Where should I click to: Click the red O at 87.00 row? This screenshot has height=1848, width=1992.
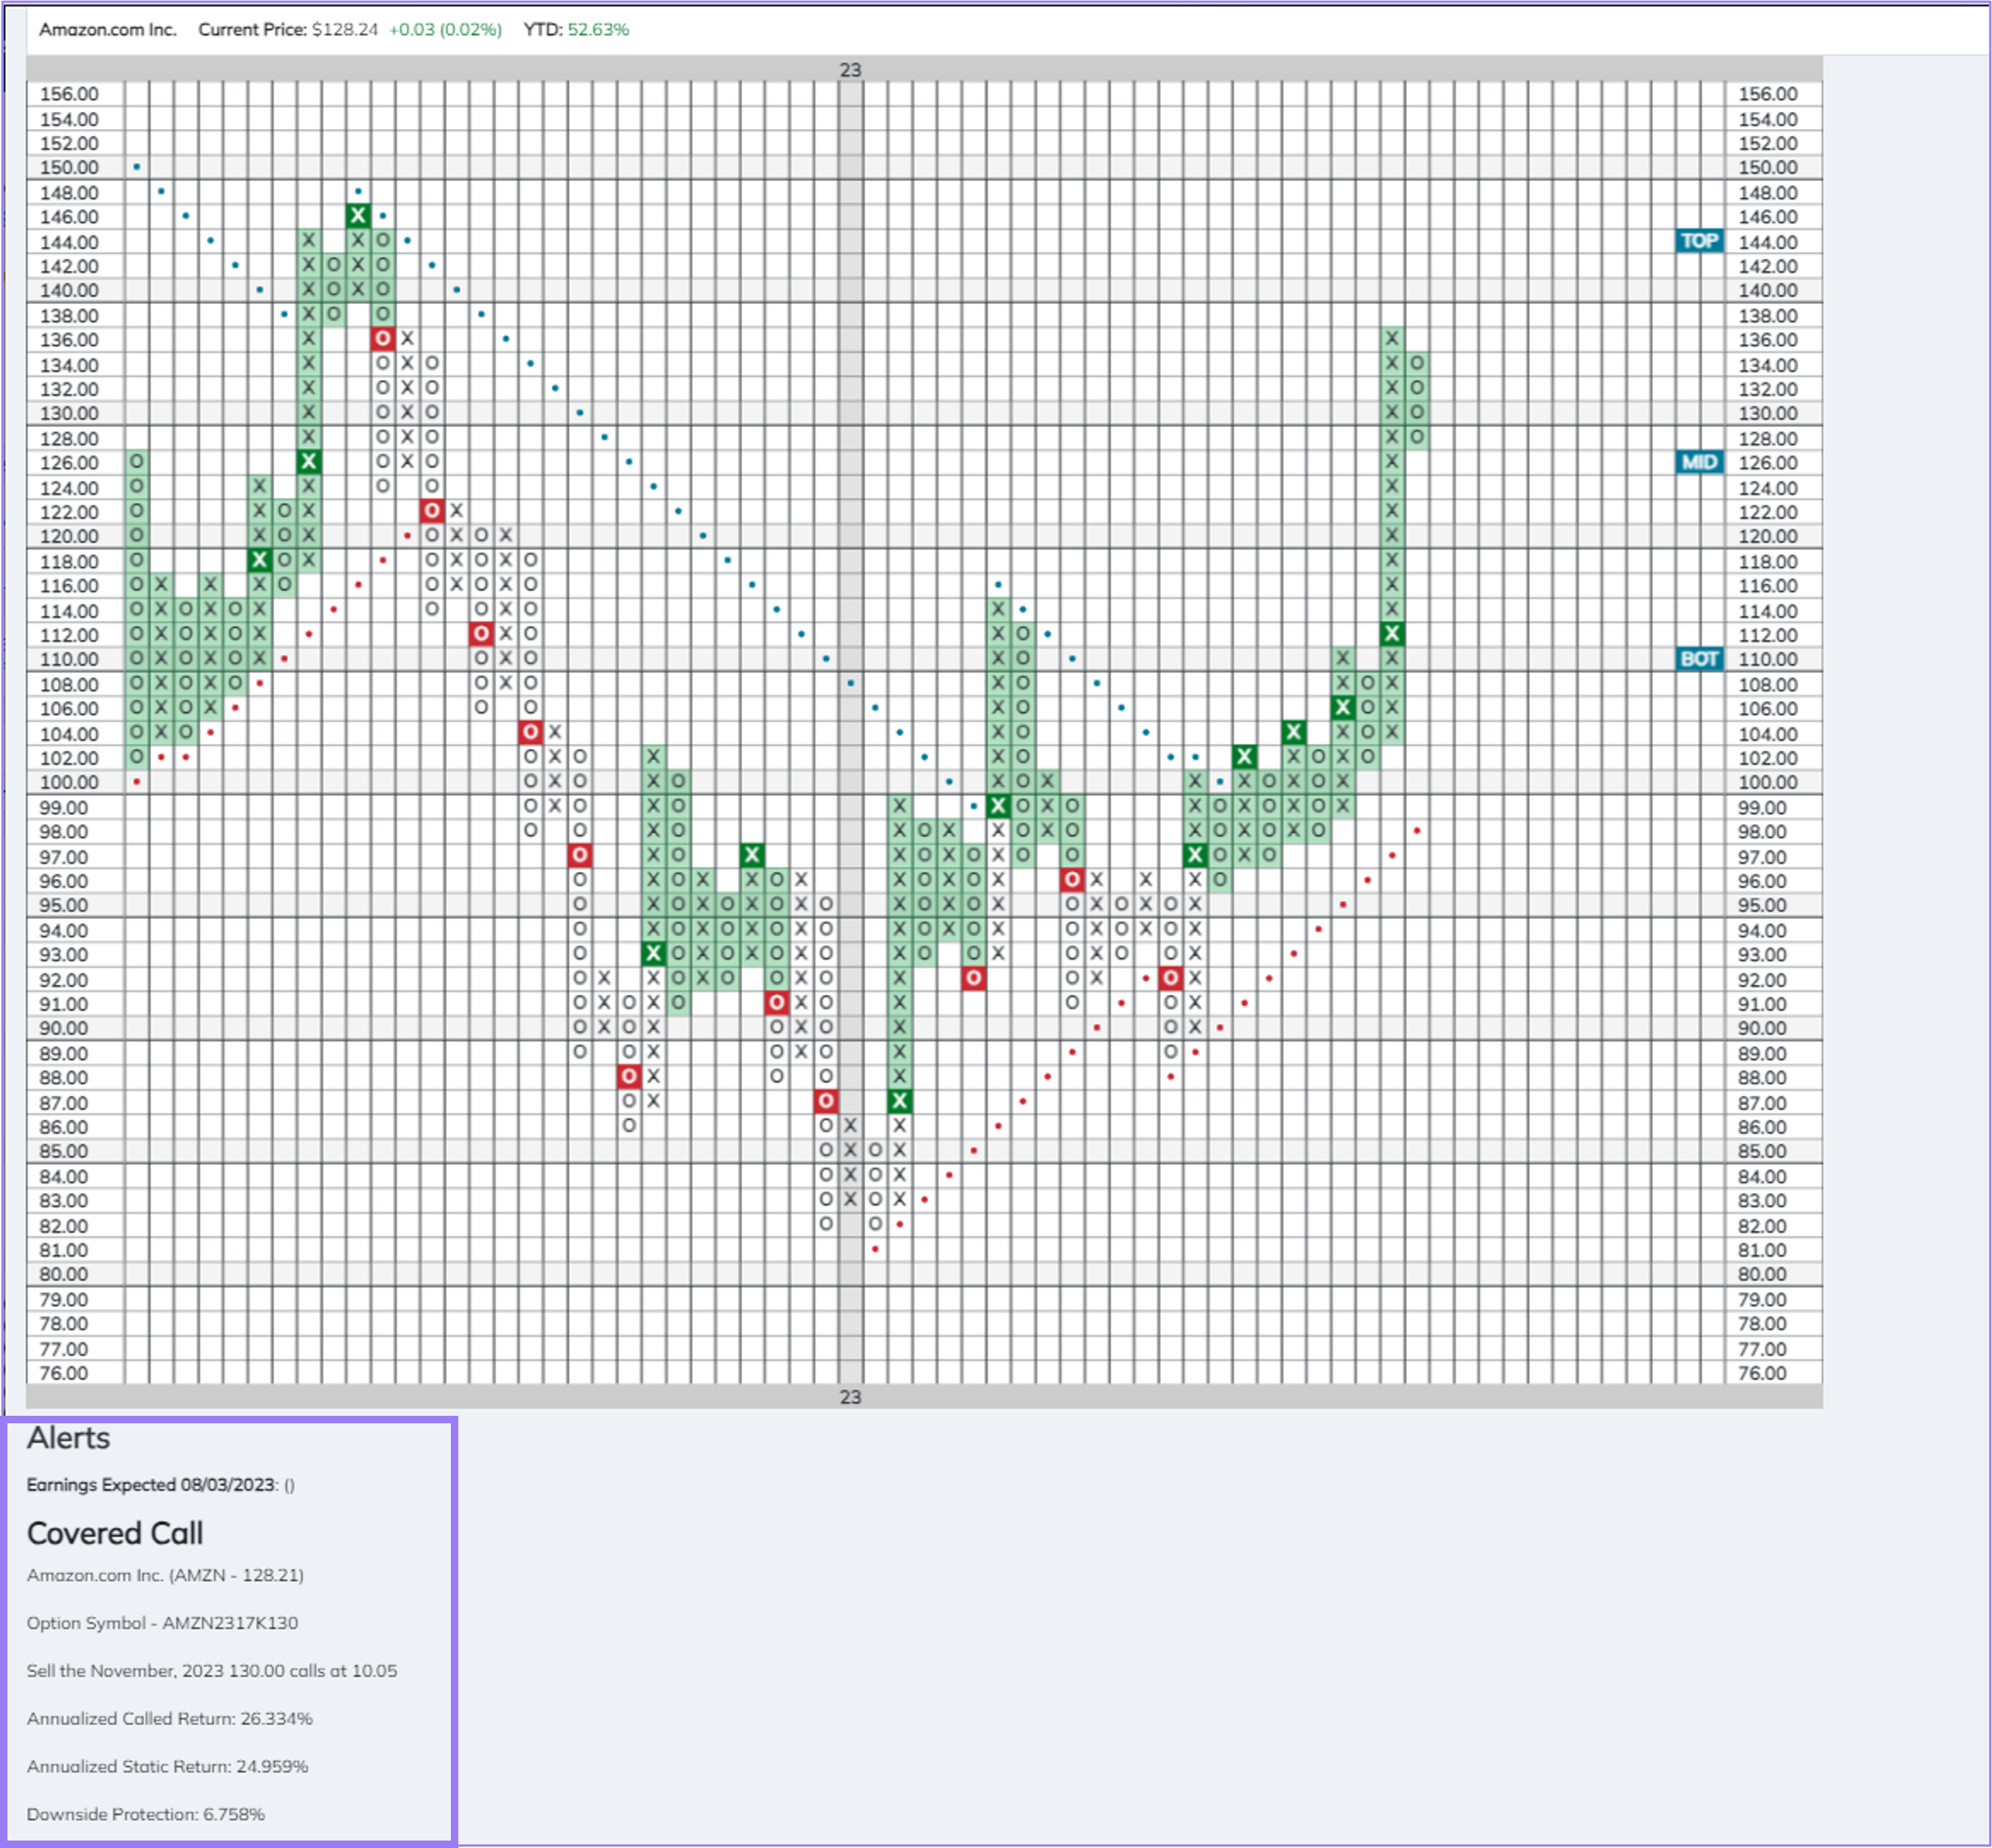pos(826,1101)
